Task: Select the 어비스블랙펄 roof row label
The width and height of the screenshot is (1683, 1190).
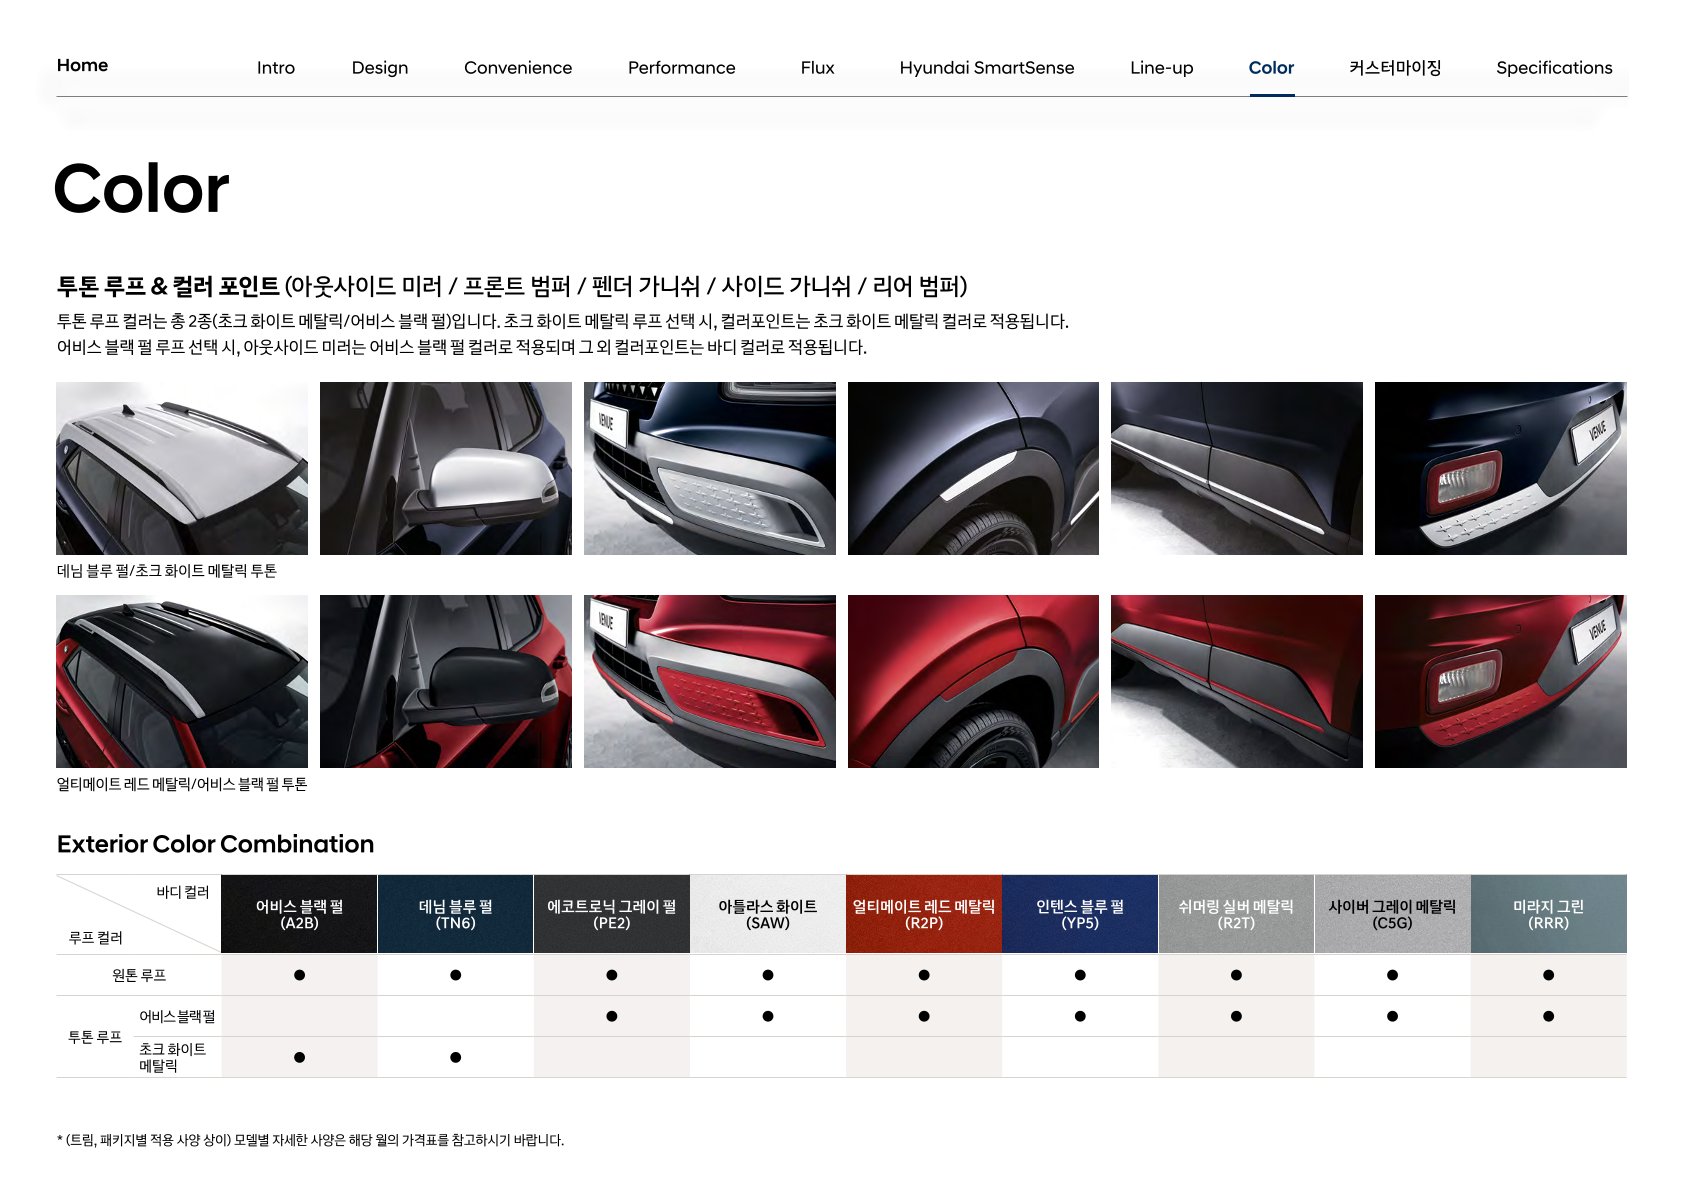Action: pos(177,1016)
